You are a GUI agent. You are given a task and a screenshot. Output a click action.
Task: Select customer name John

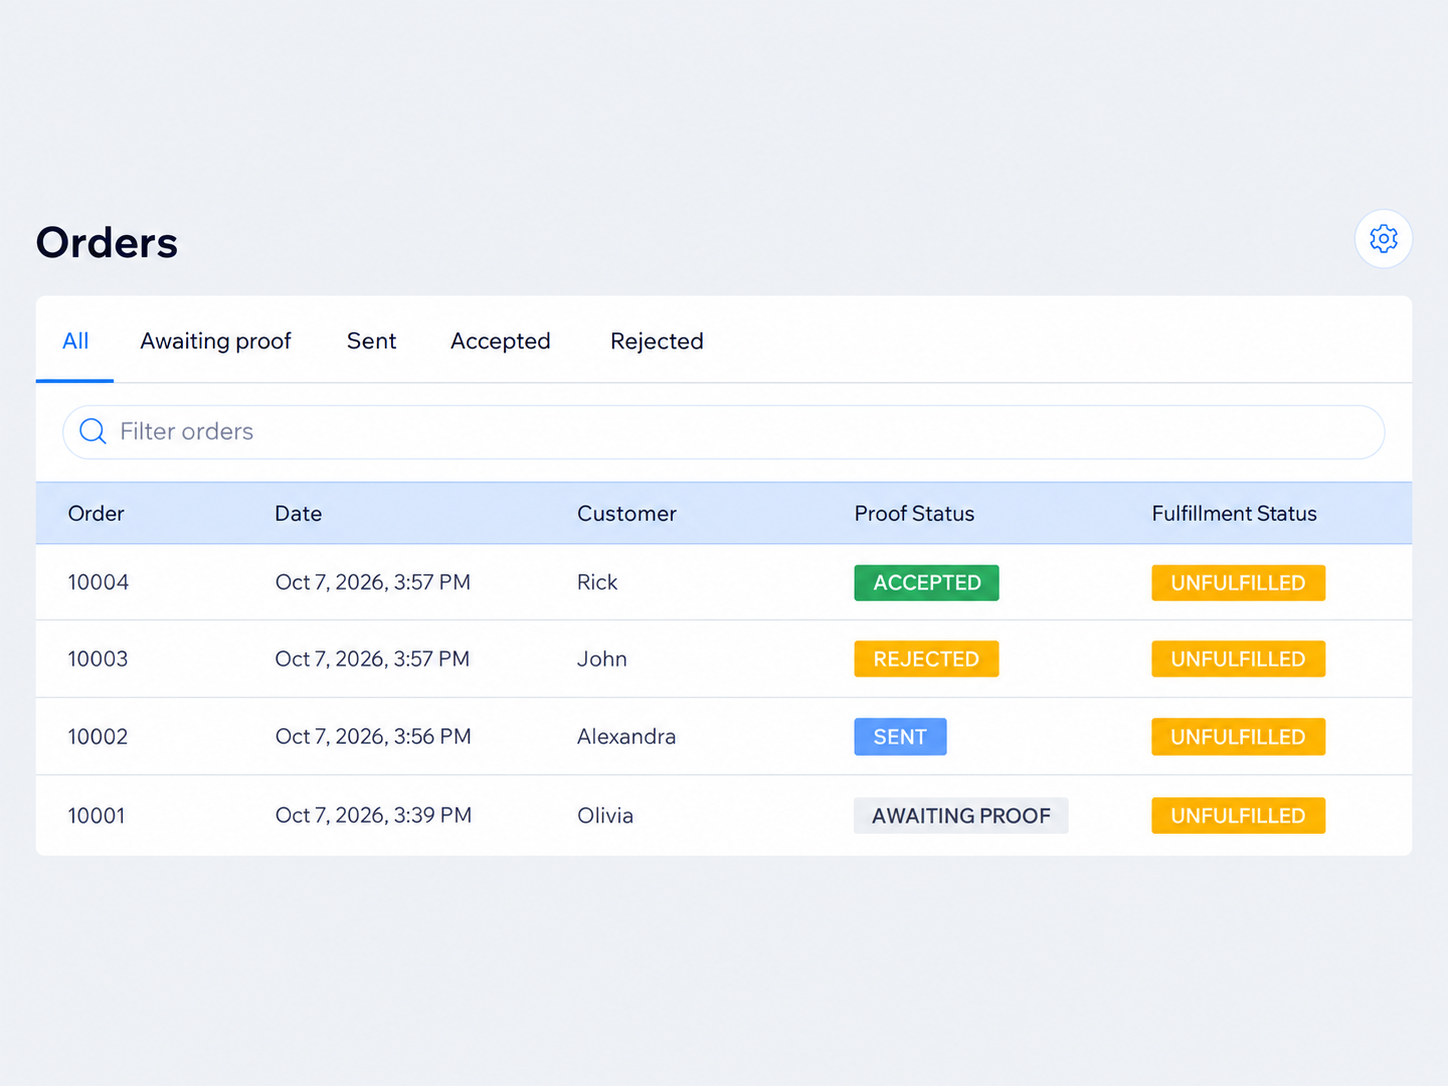[x=602, y=659]
